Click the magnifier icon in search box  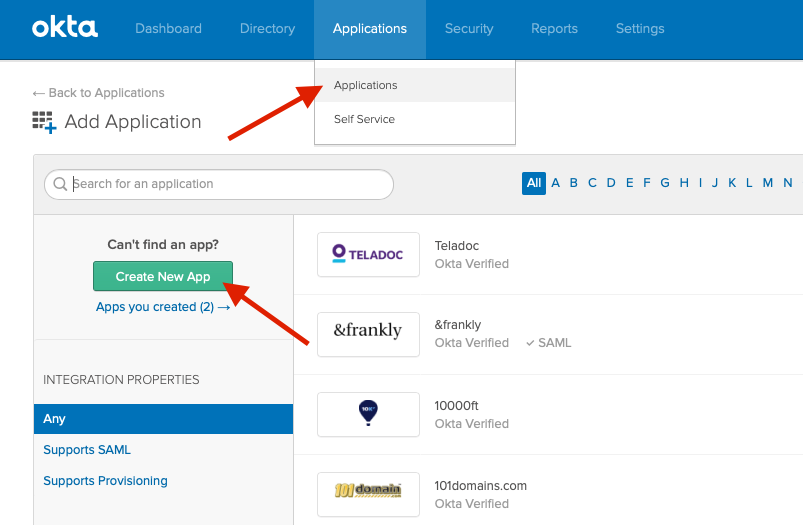point(60,184)
